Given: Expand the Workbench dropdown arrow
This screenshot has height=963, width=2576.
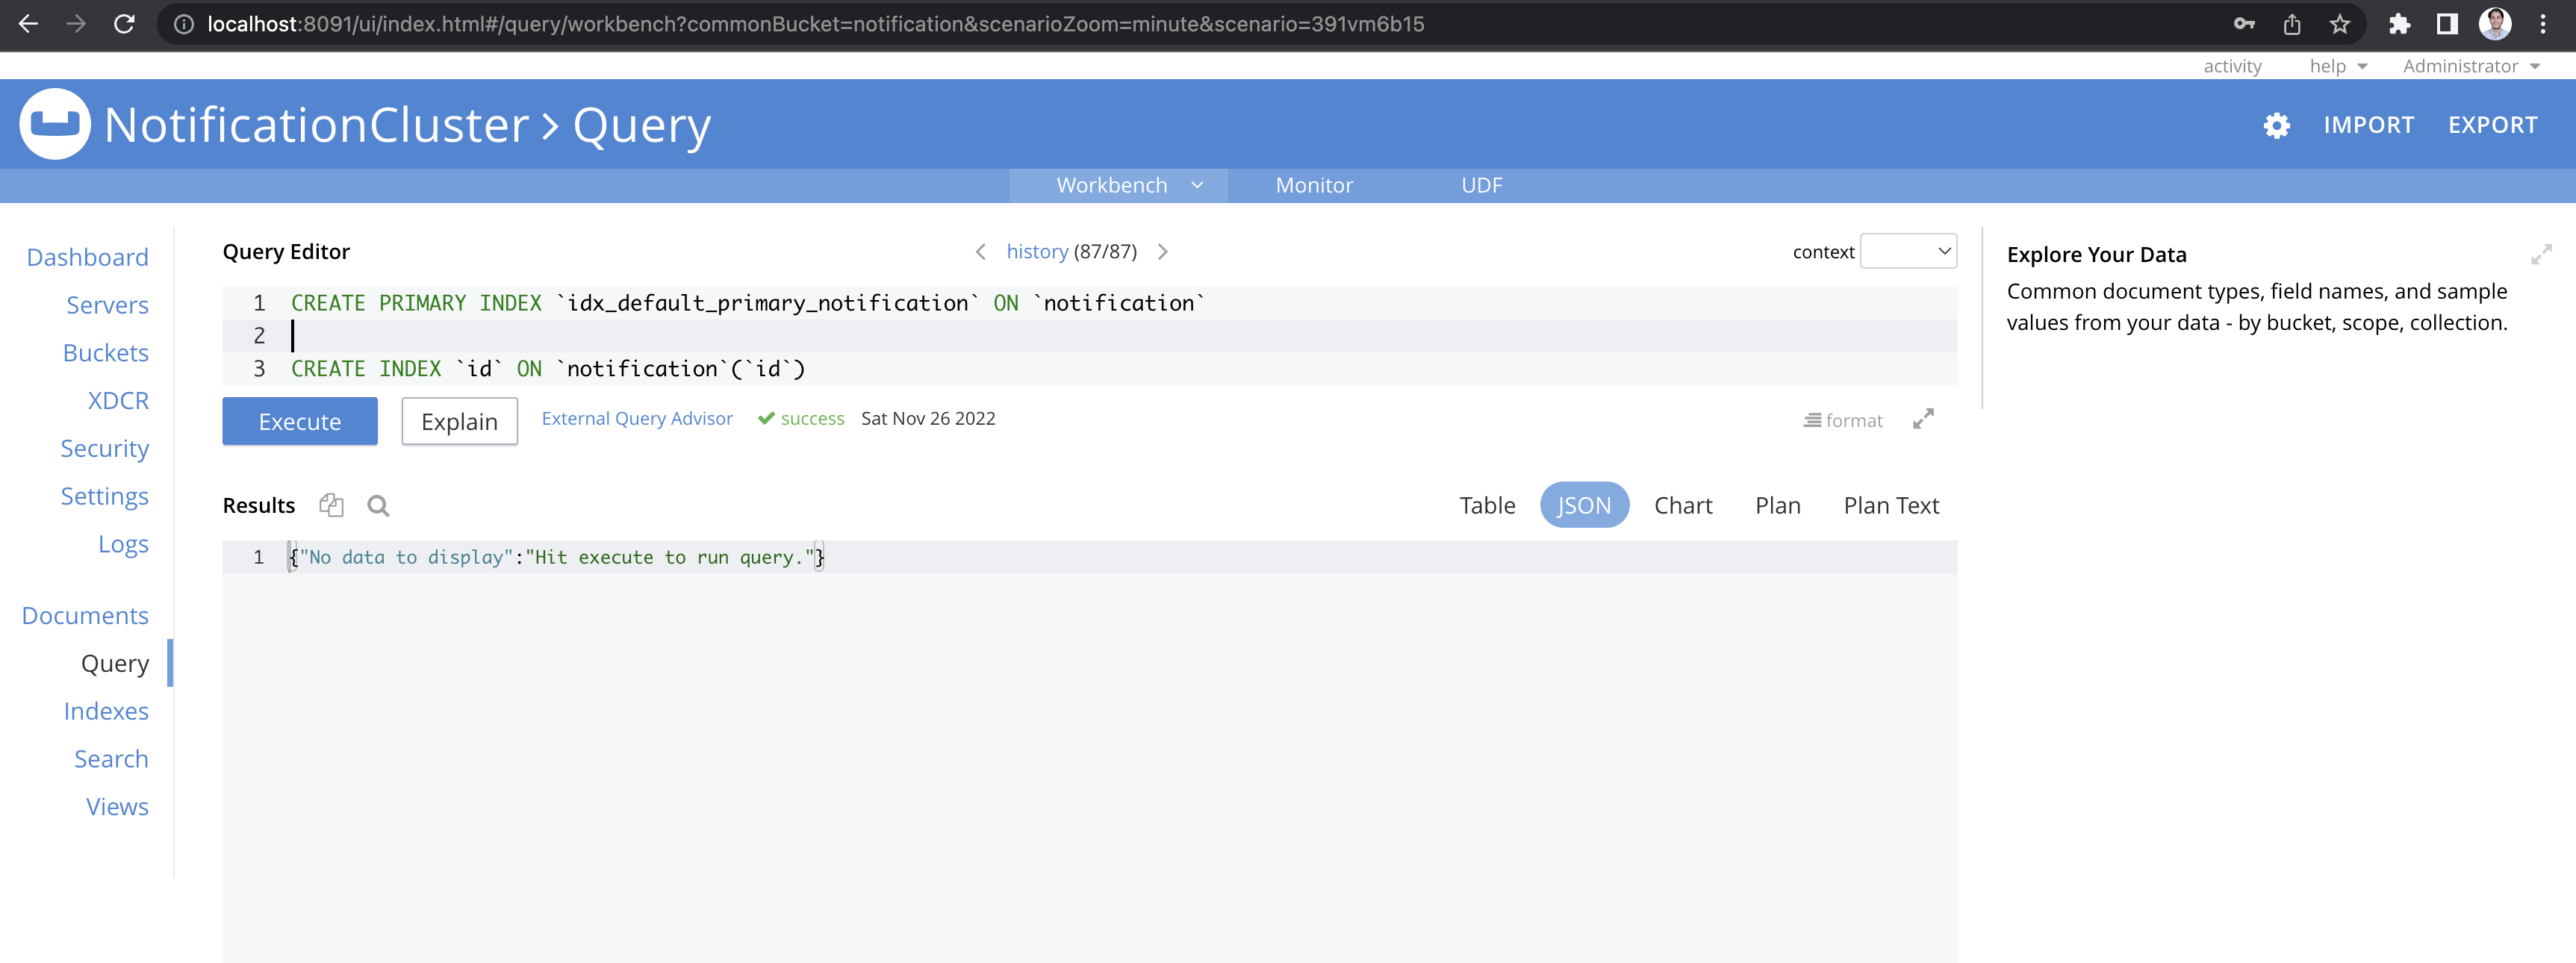Looking at the screenshot, I should (x=1197, y=185).
